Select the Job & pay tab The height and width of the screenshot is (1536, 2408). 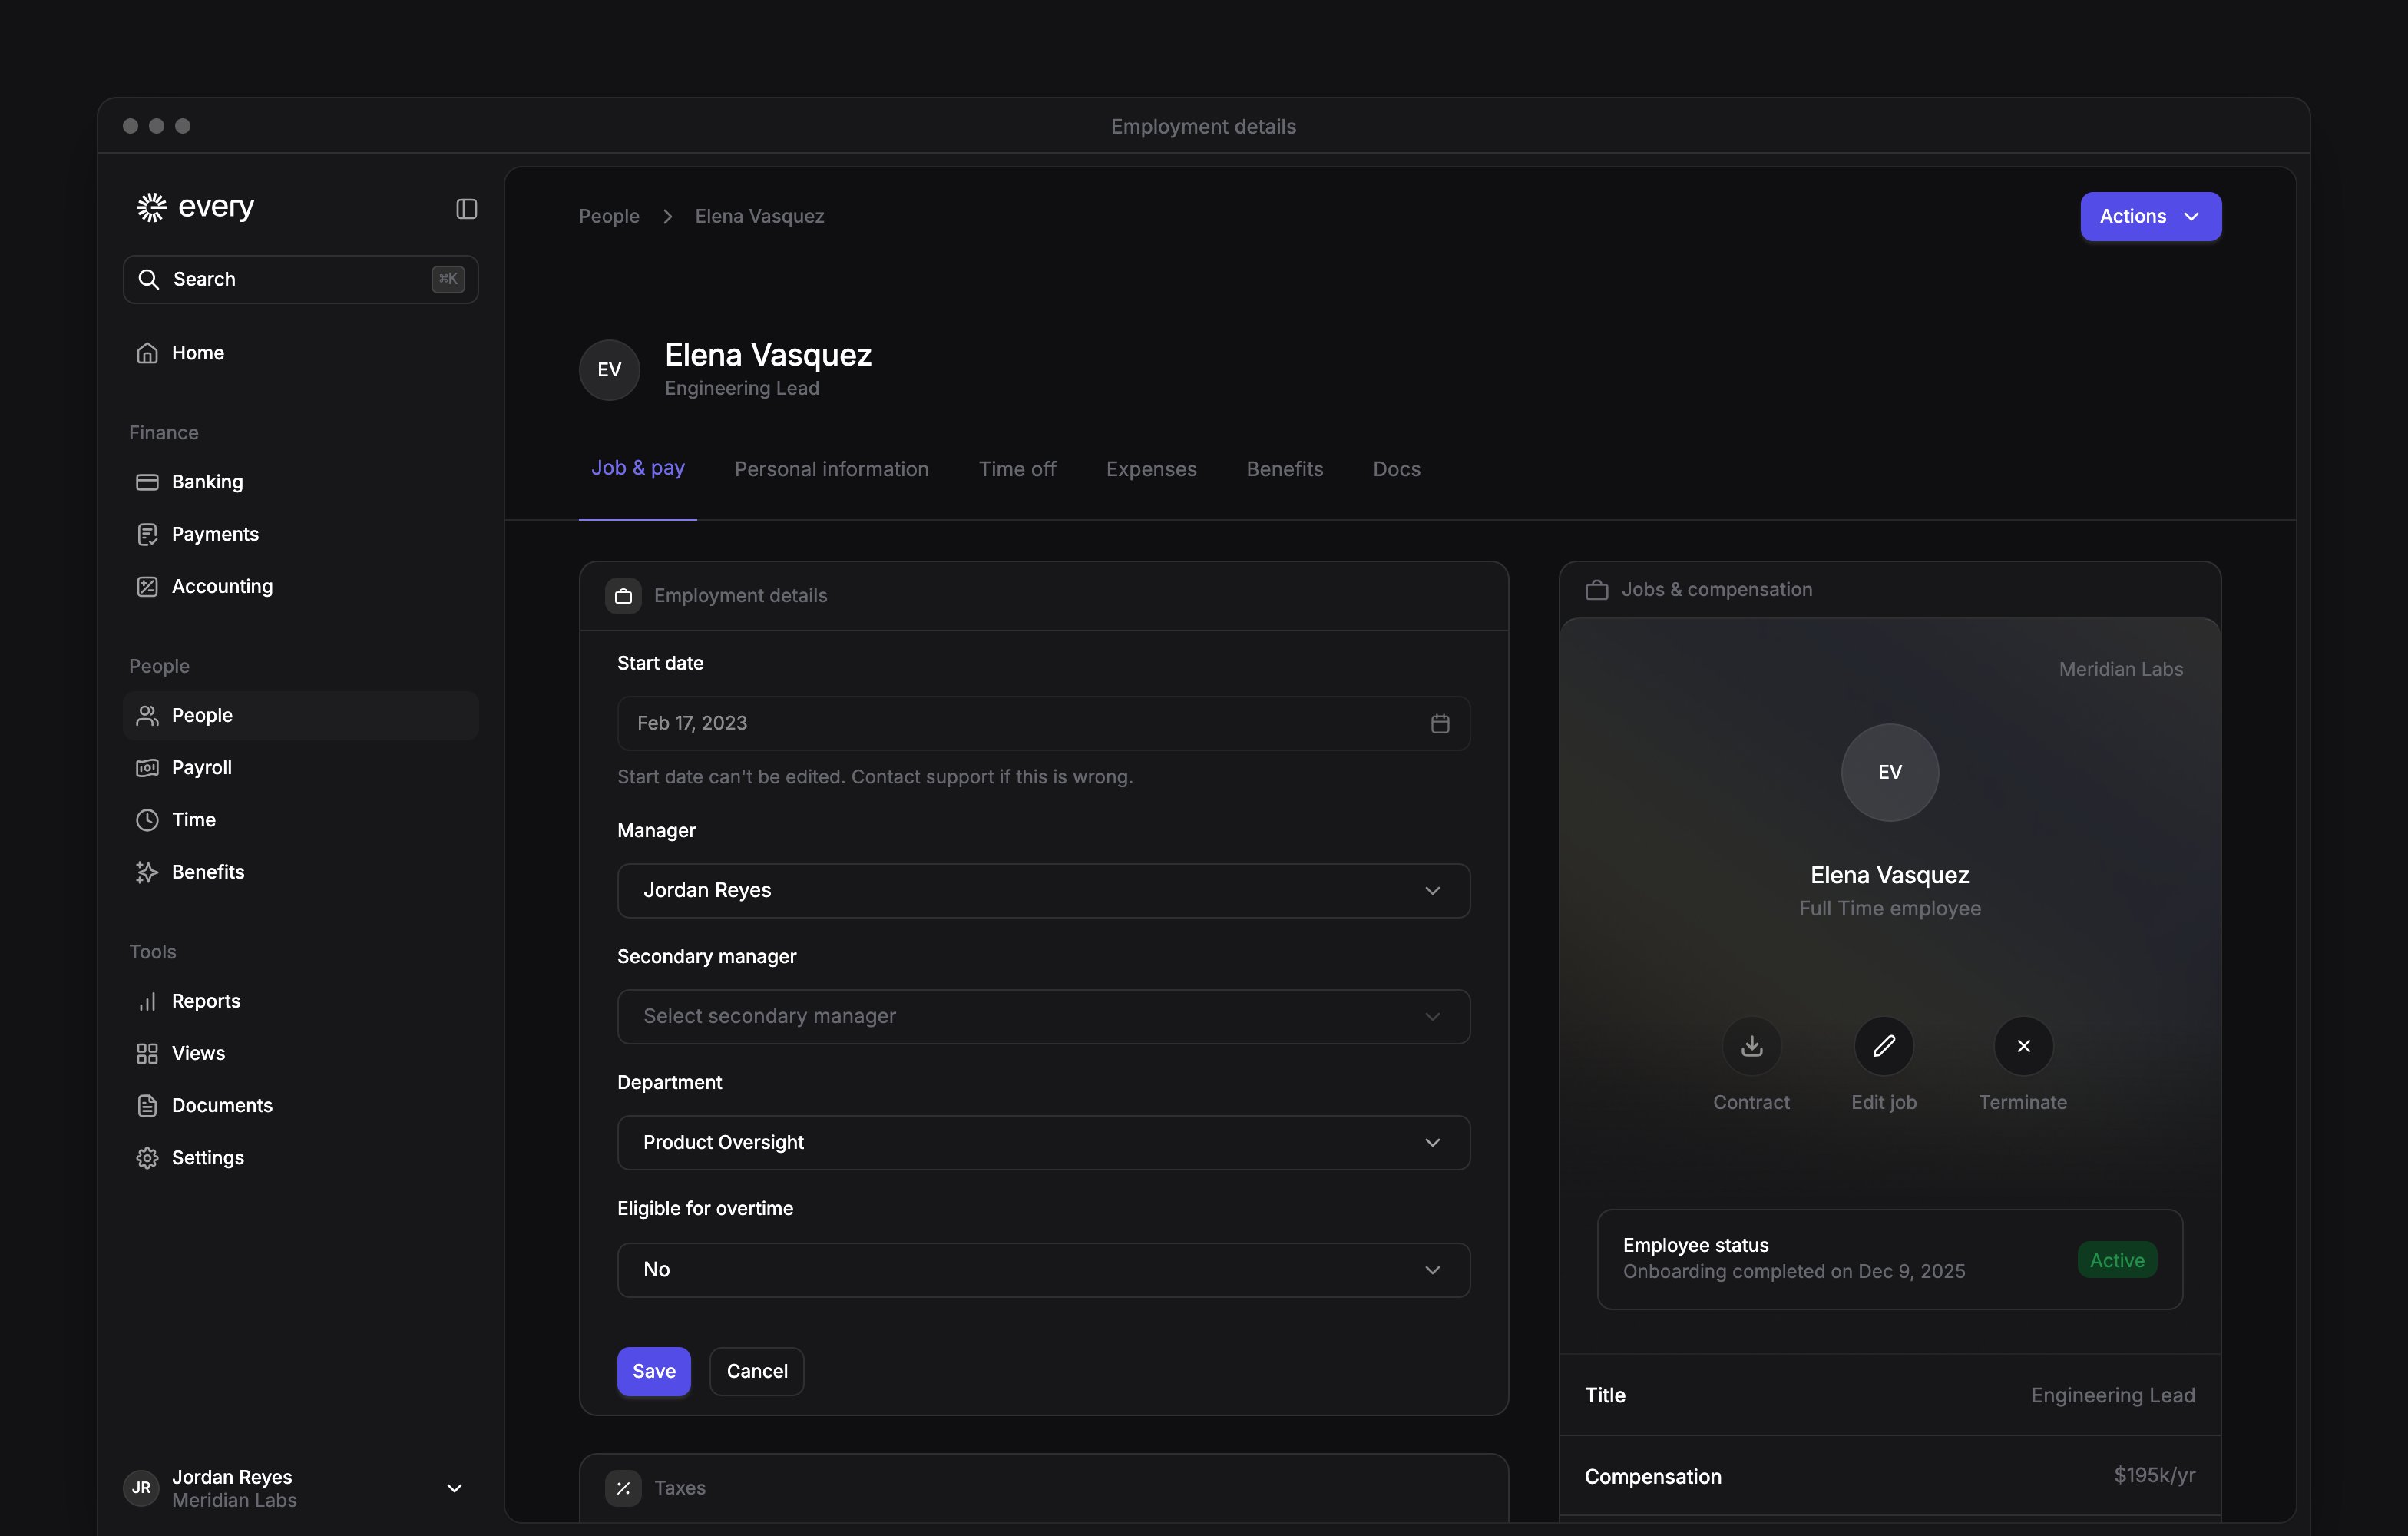click(637, 468)
